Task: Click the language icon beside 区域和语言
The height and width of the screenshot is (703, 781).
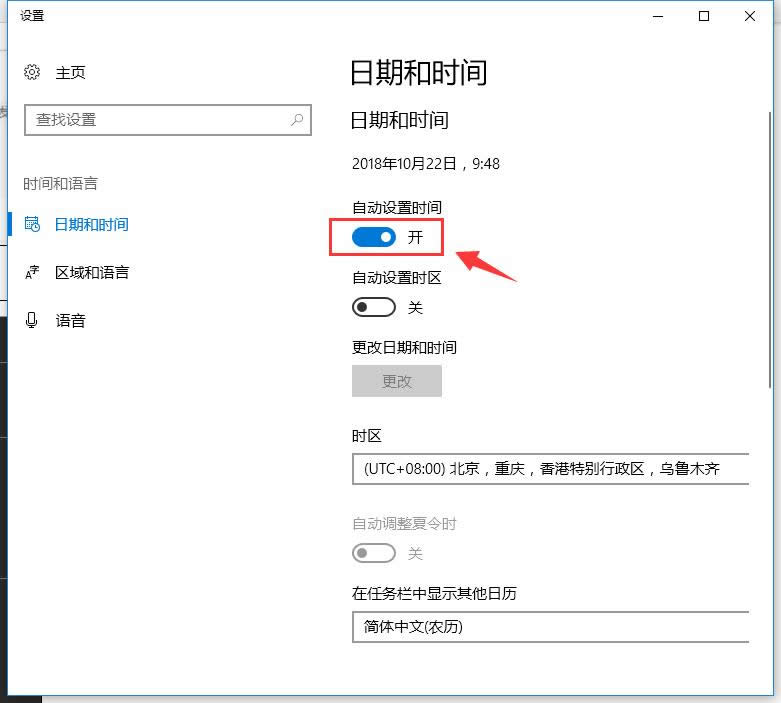Action: (32, 272)
